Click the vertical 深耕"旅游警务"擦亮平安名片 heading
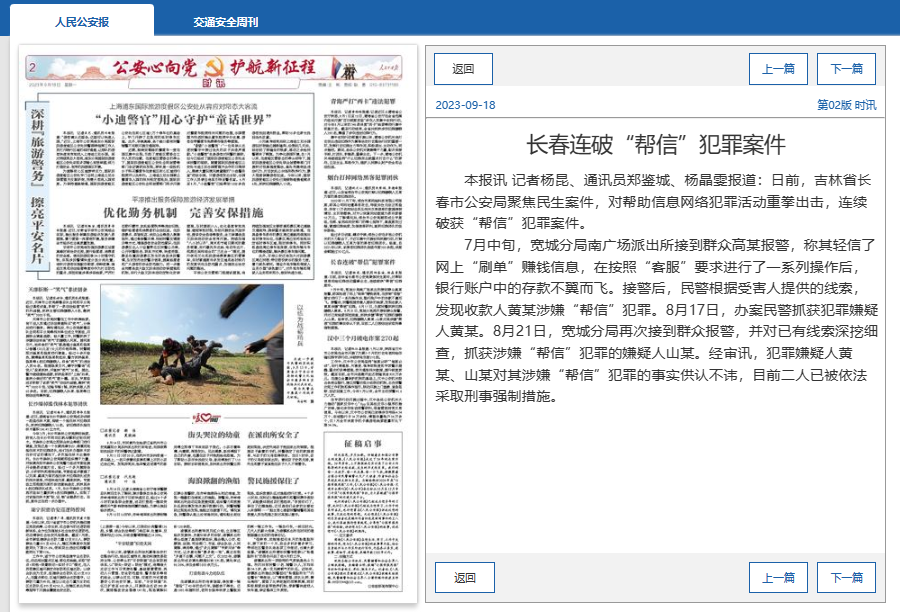This screenshot has height=612, width=900. click(37, 186)
